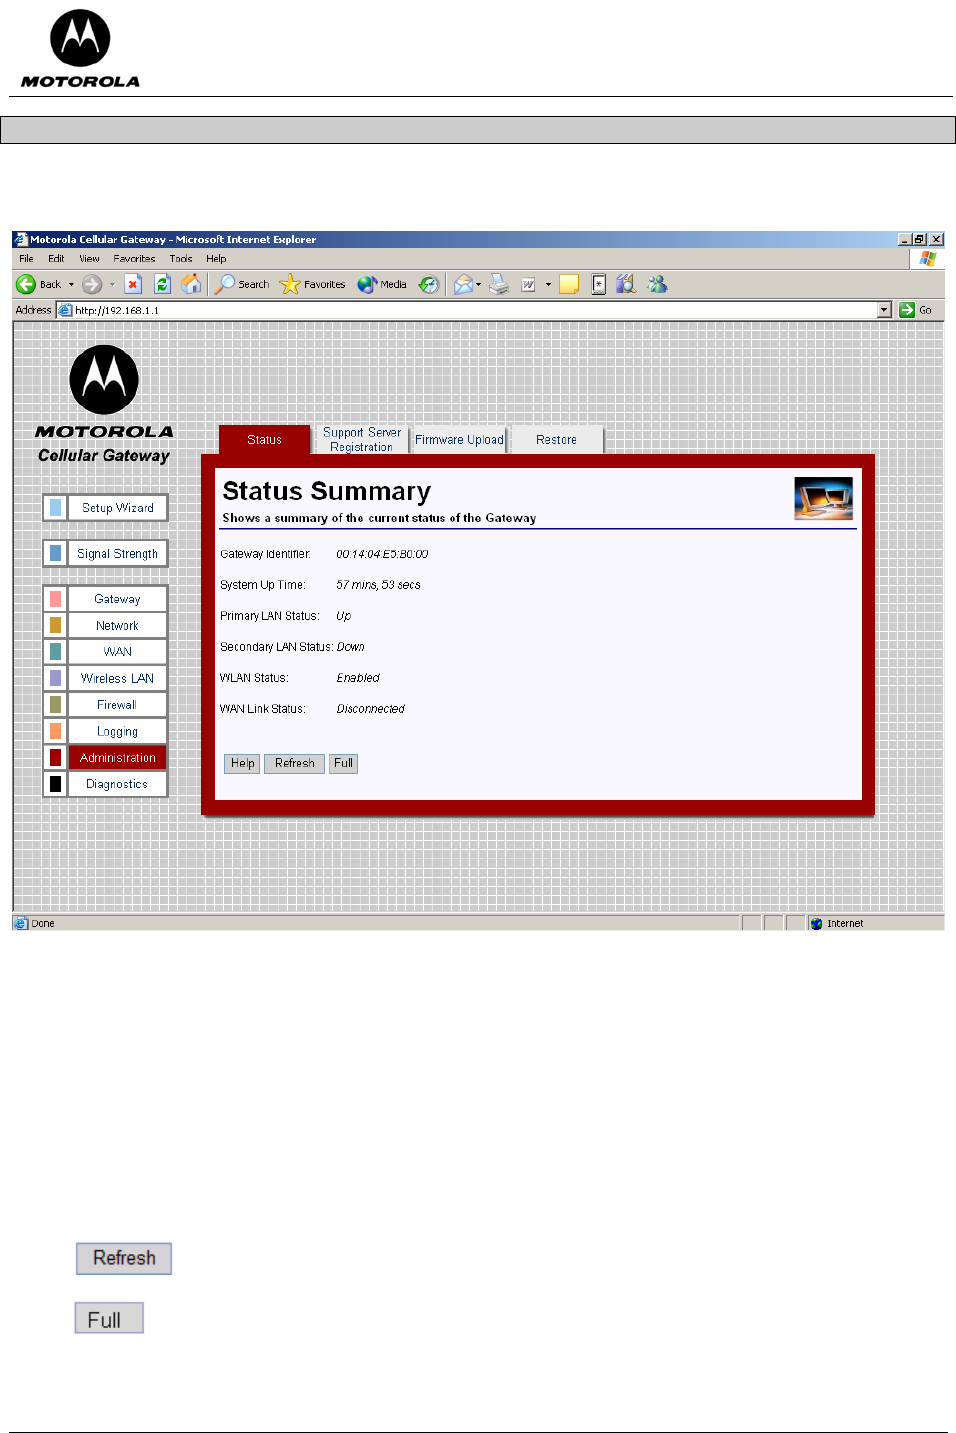Click the computer image in Status Summary
The image size is (956, 1433).
[x=823, y=498]
